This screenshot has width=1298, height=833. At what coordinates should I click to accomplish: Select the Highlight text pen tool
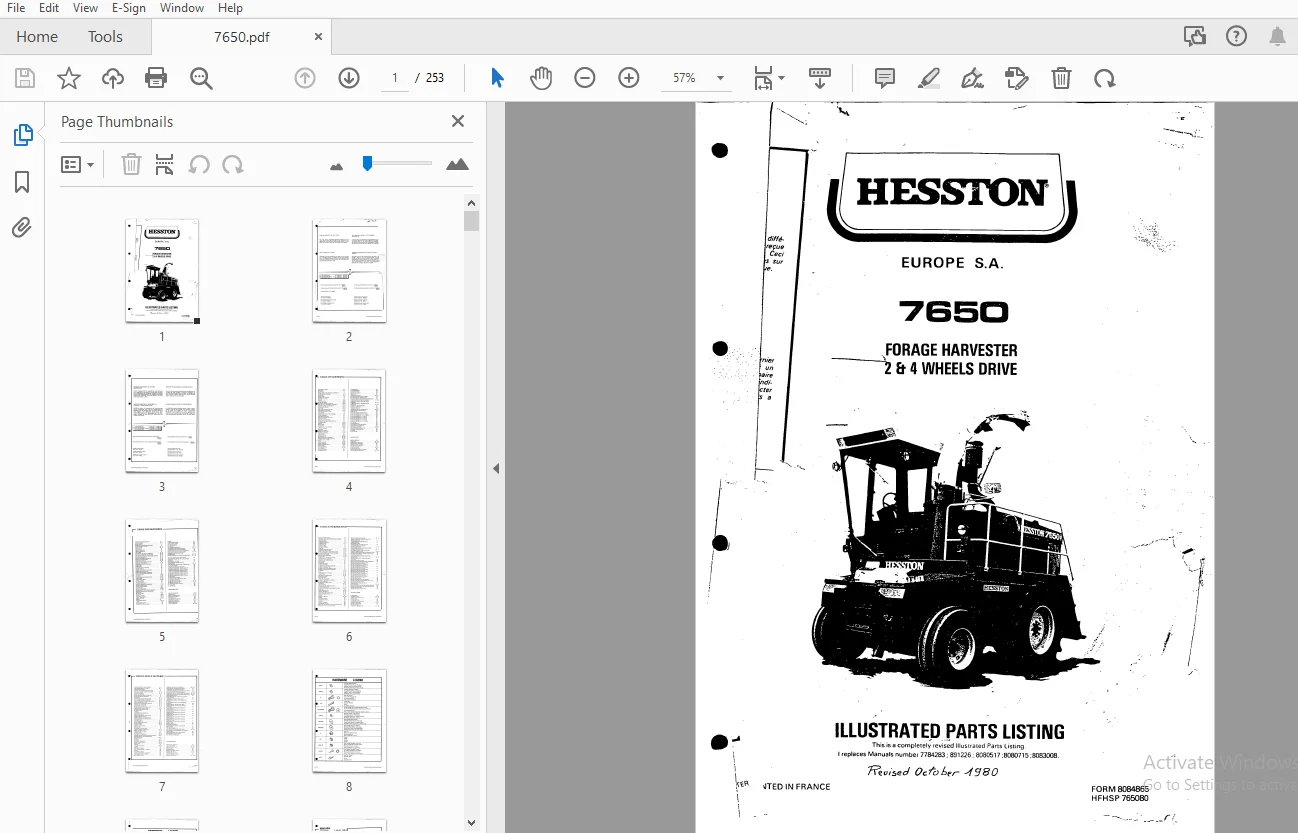(929, 78)
